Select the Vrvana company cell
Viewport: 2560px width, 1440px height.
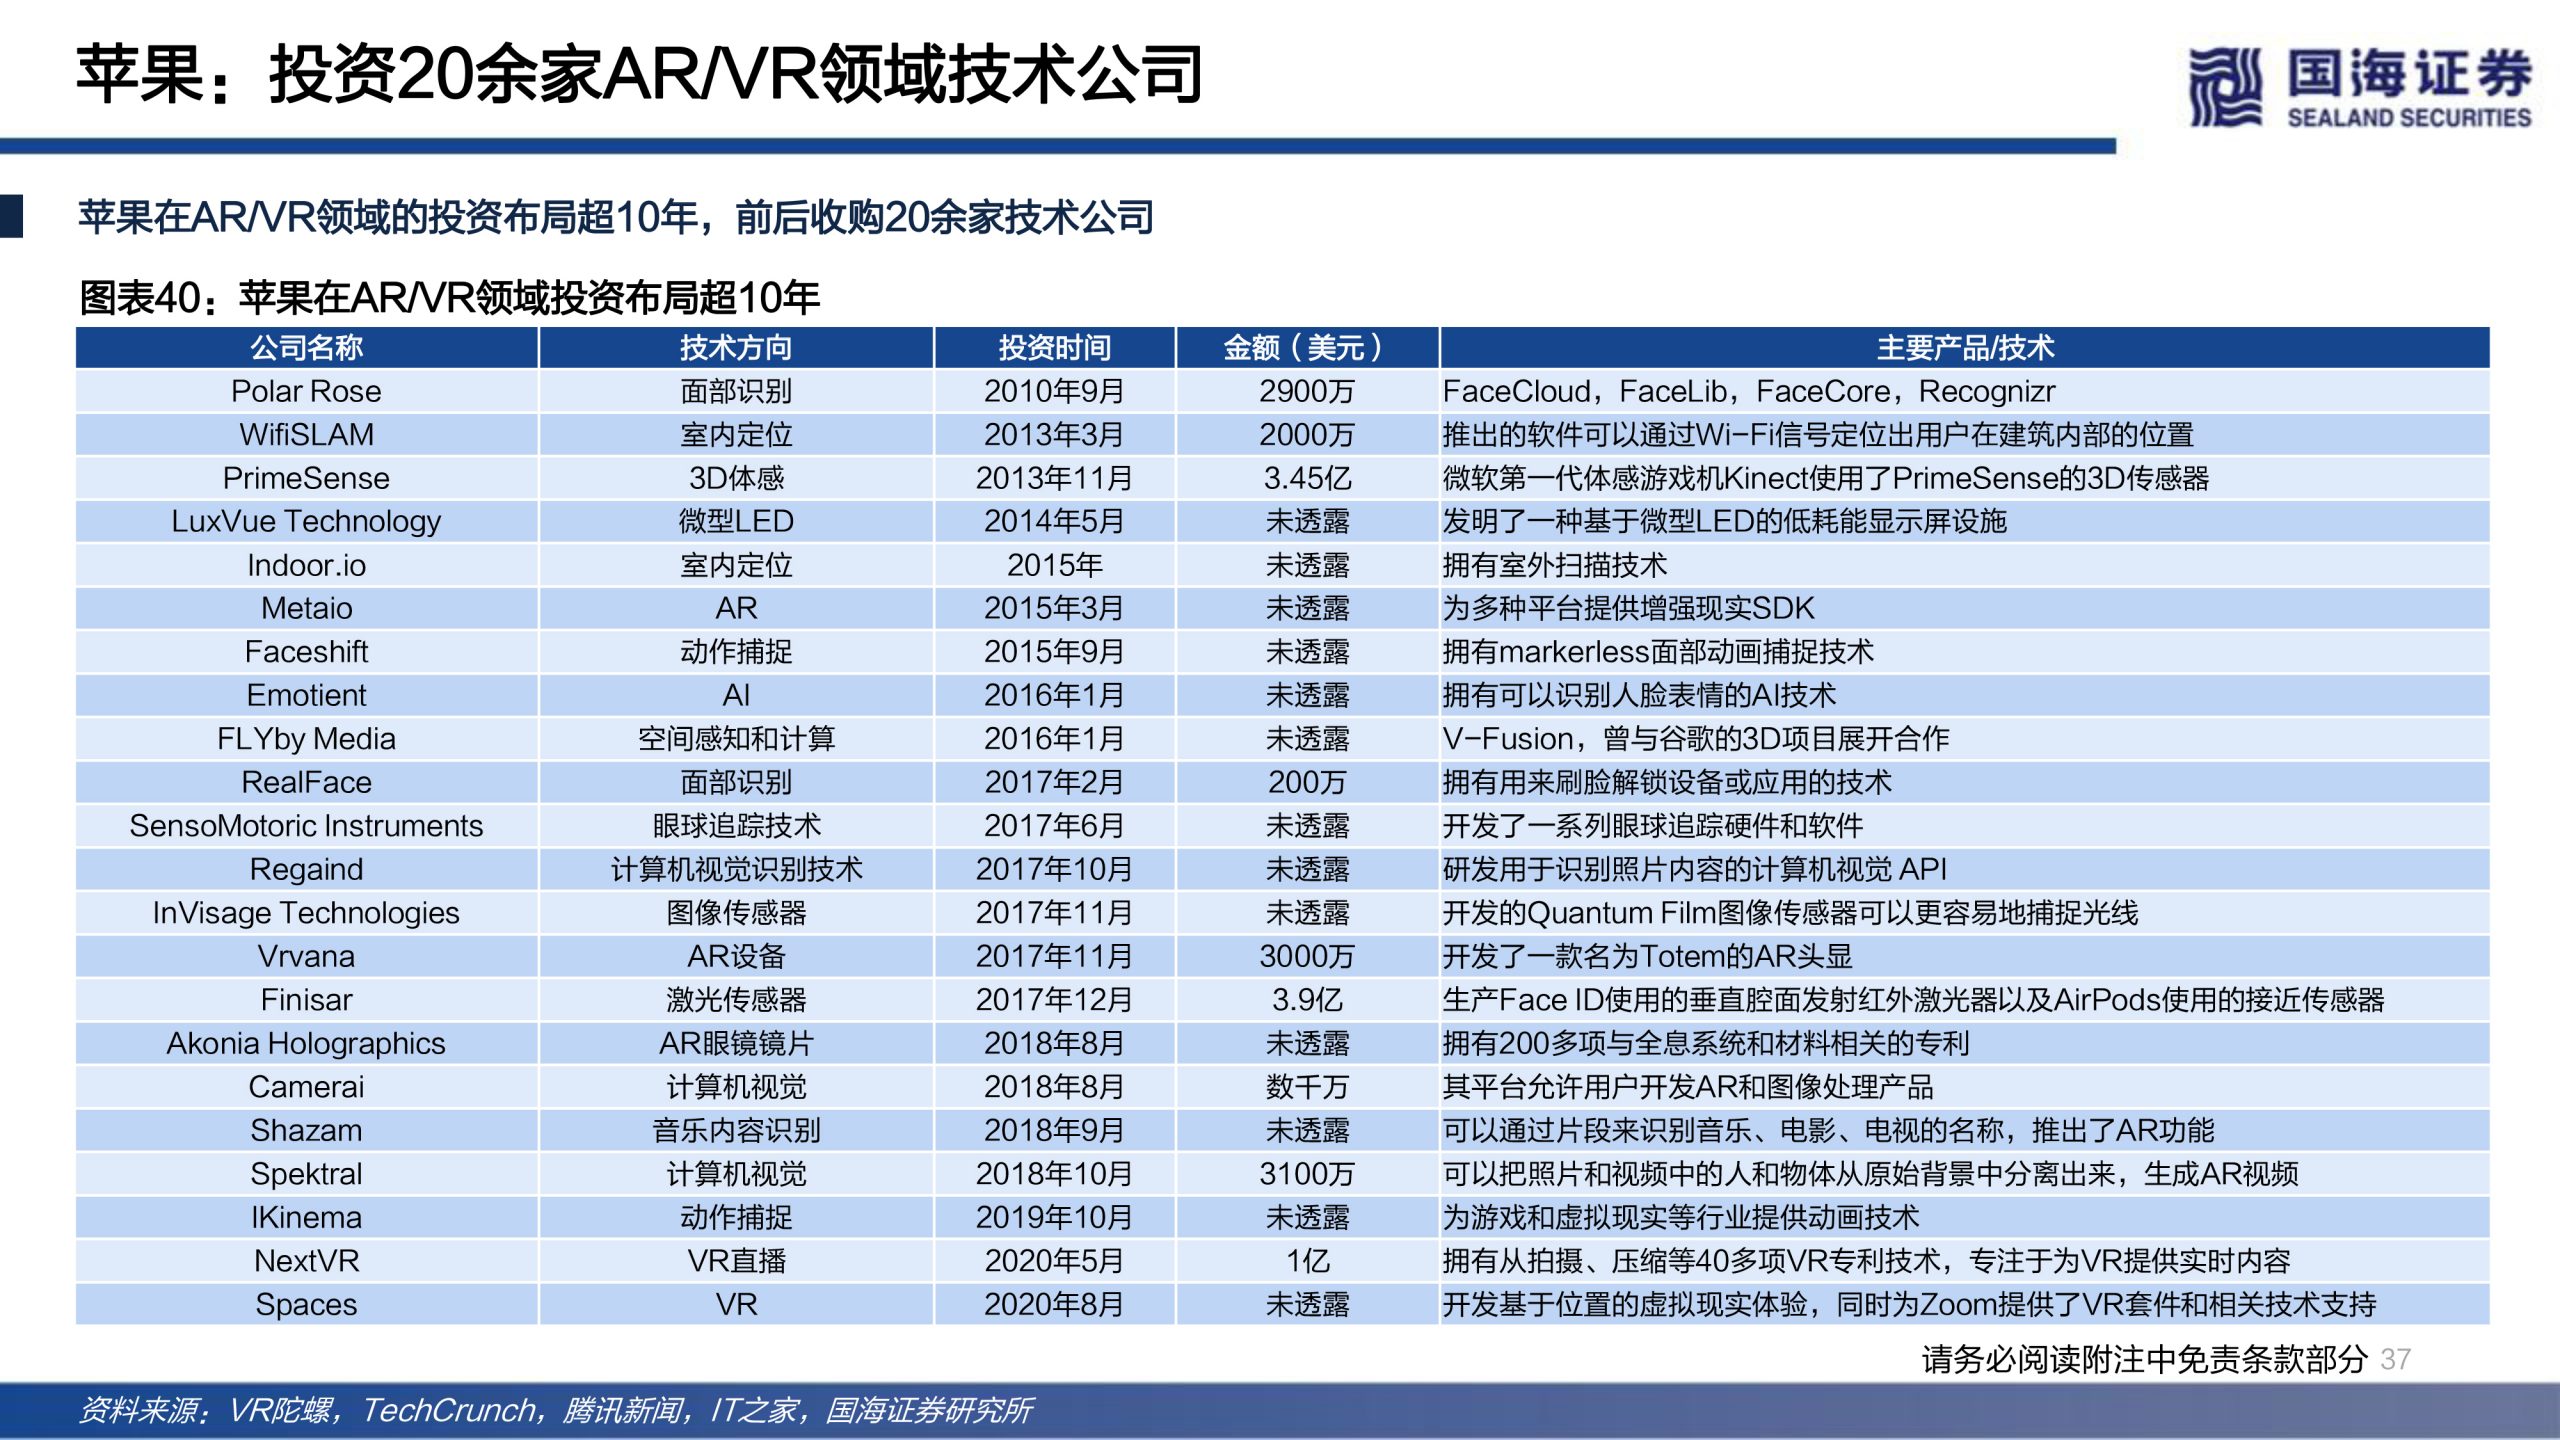306,956
